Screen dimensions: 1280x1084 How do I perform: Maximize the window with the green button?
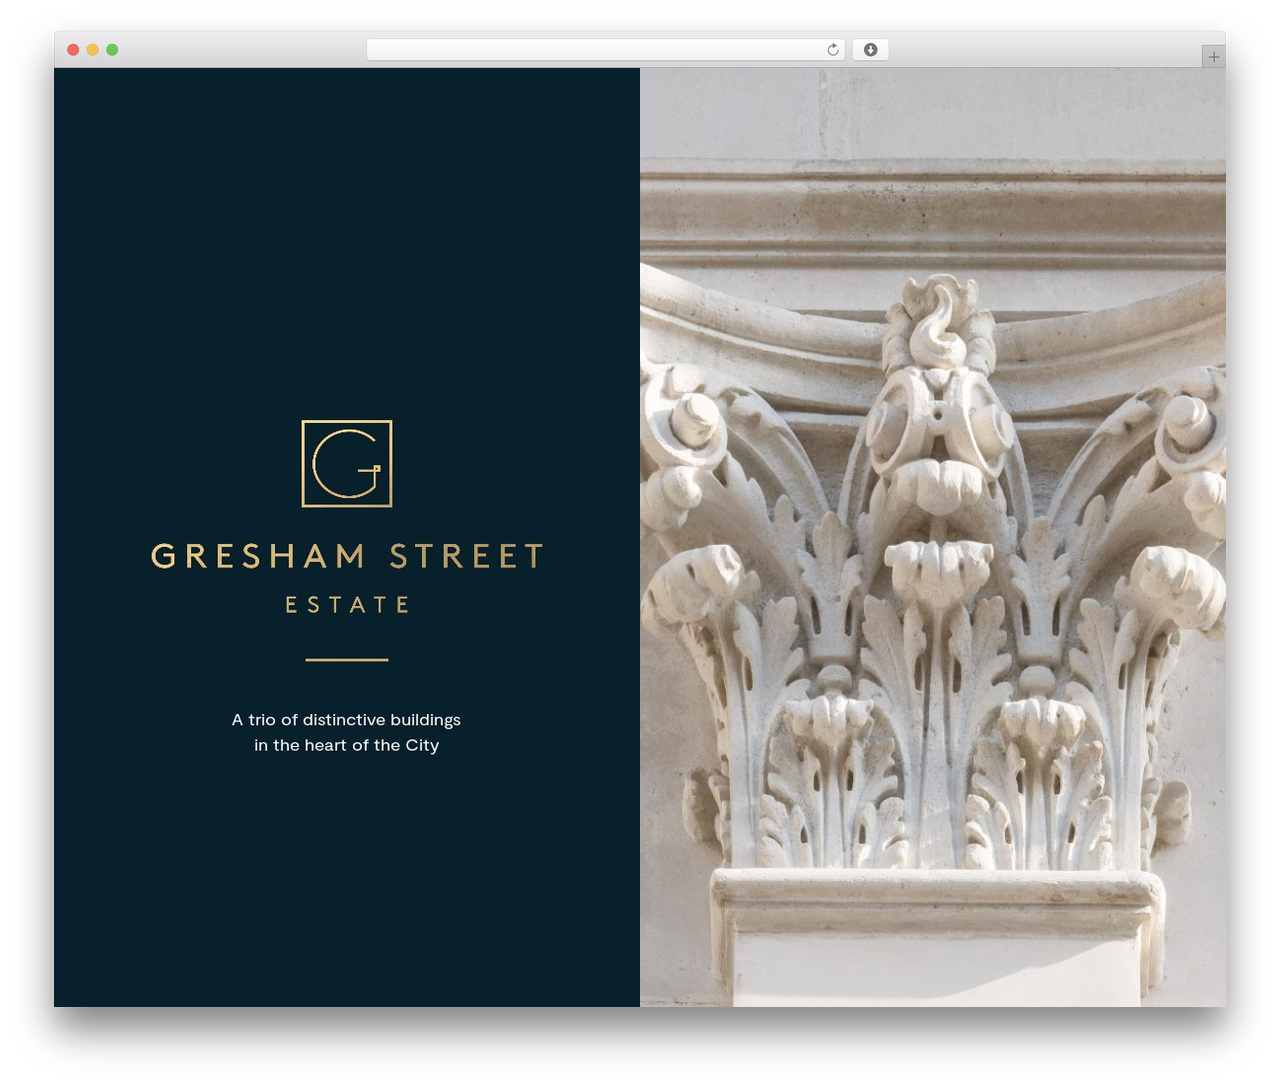(112, 50)
